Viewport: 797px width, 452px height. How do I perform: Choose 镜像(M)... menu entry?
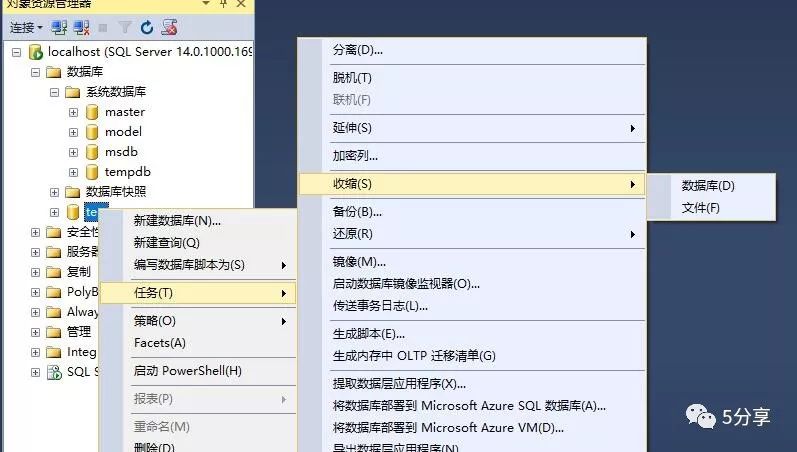pos(472,262)
